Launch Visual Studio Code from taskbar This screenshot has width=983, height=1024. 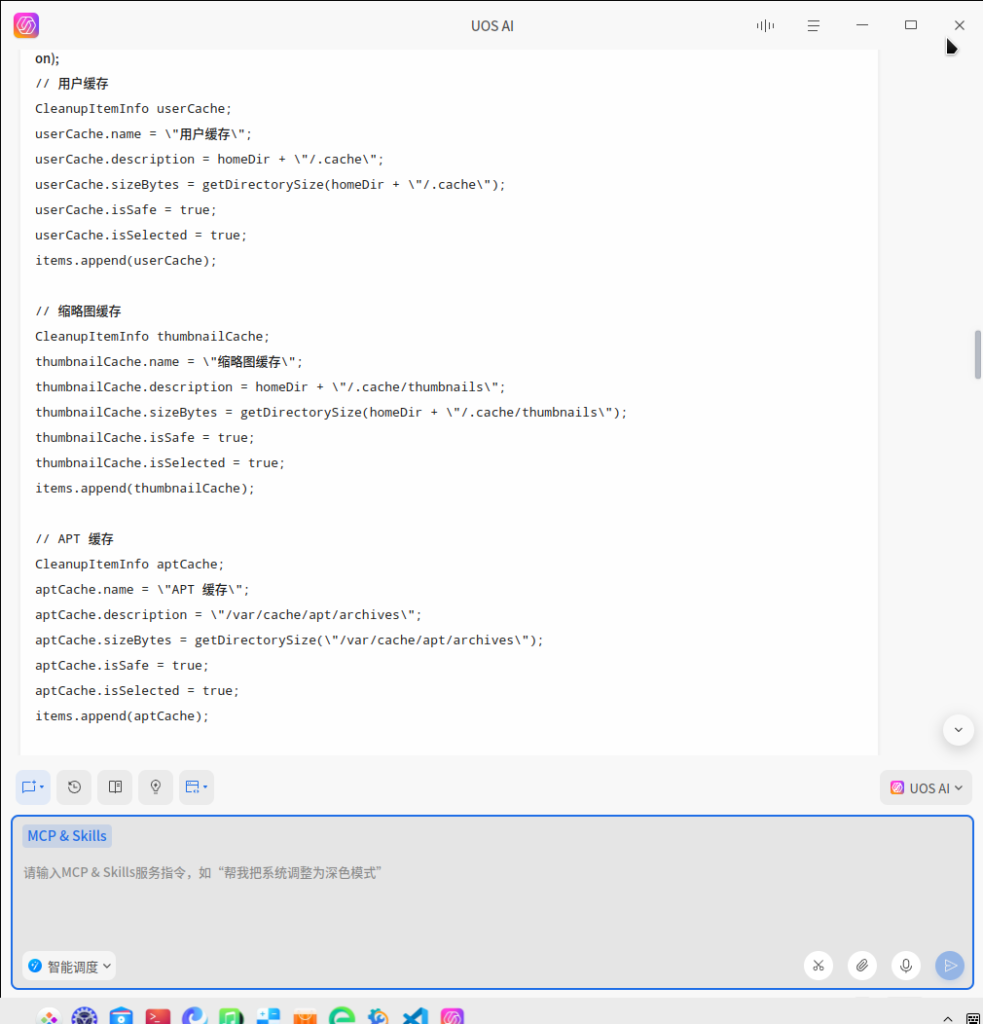pyautogui.click(x=415, y=1015)
